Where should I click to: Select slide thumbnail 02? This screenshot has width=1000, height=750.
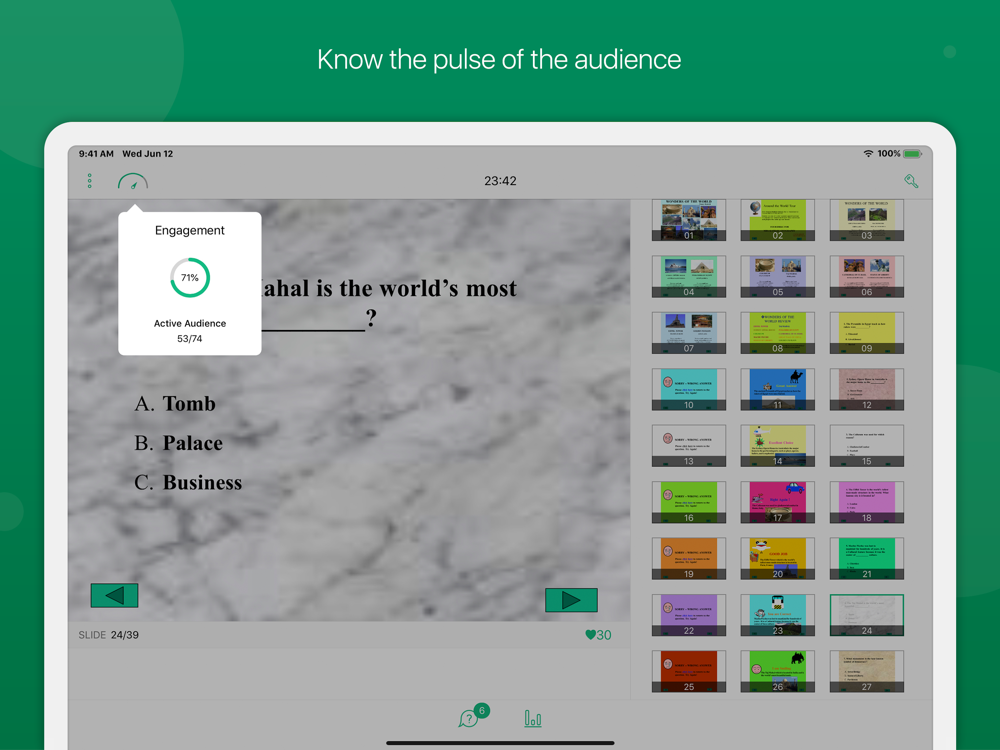click(777, 220)
